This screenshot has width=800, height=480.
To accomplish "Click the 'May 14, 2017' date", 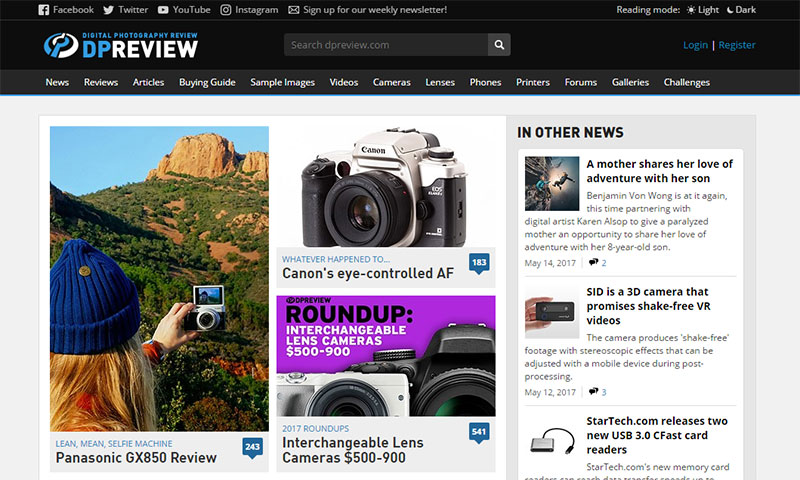I will (550, 263).
